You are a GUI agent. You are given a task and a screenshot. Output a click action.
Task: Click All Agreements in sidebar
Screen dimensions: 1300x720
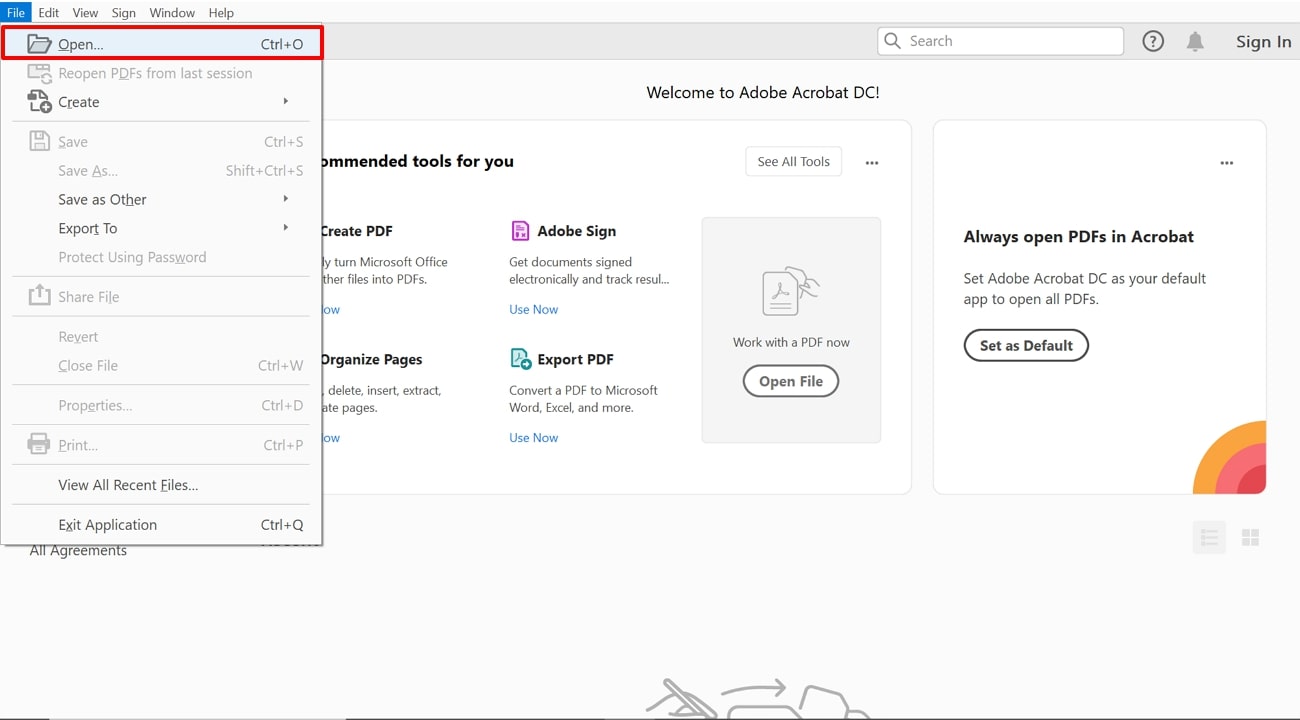click(78, 551)
